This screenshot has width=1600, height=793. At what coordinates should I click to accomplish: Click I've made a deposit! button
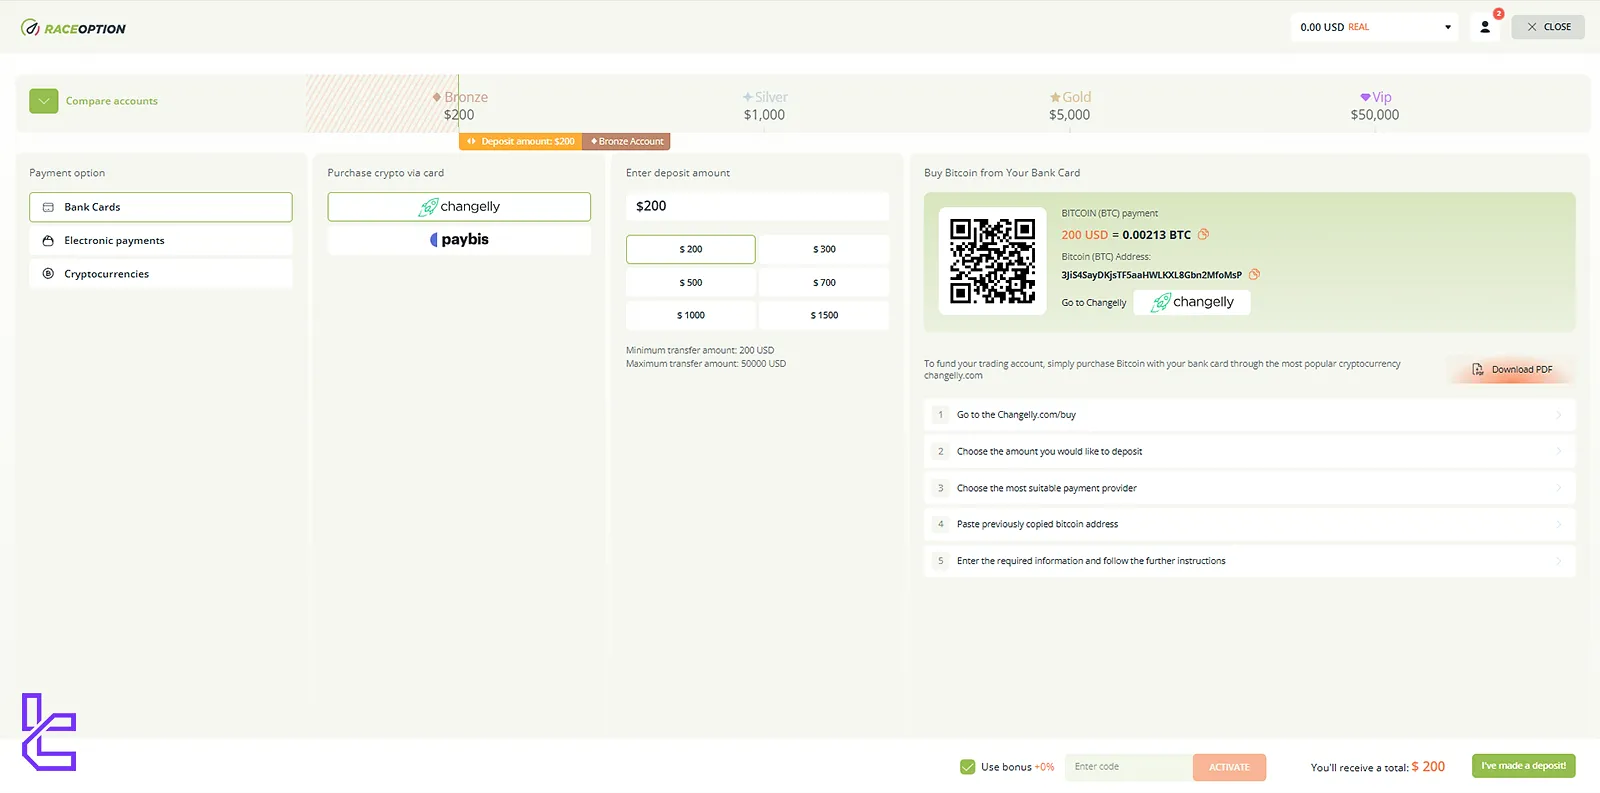point(1524,766)
